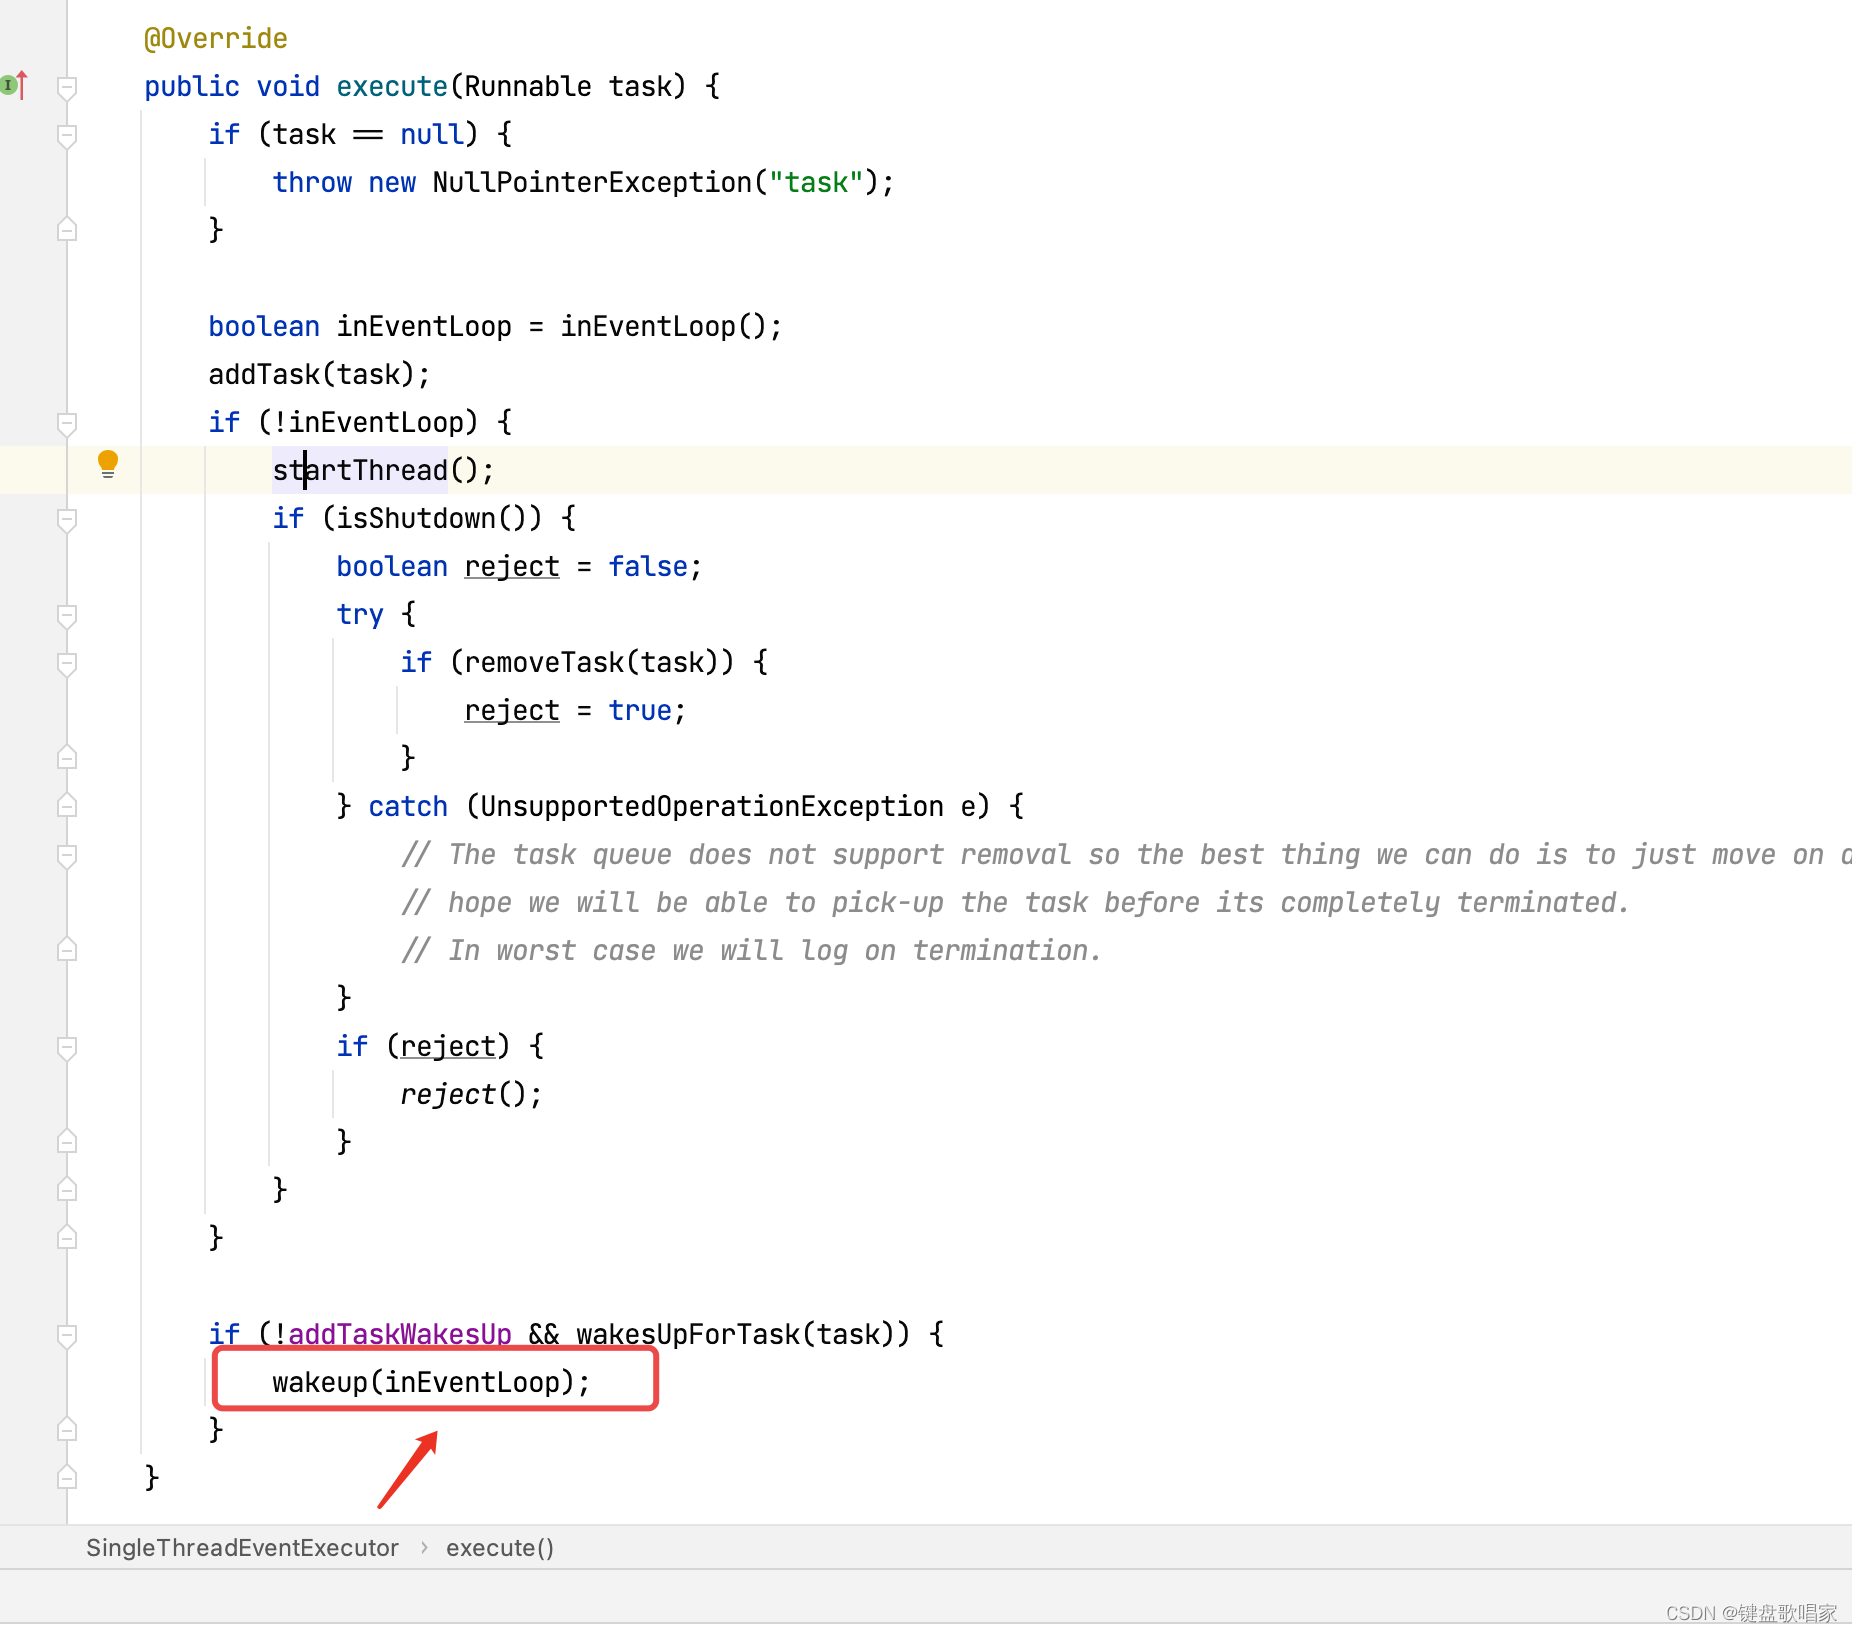
Task: Place cursor on the Runnable parameter type
Action: click(x=528, y=87)
